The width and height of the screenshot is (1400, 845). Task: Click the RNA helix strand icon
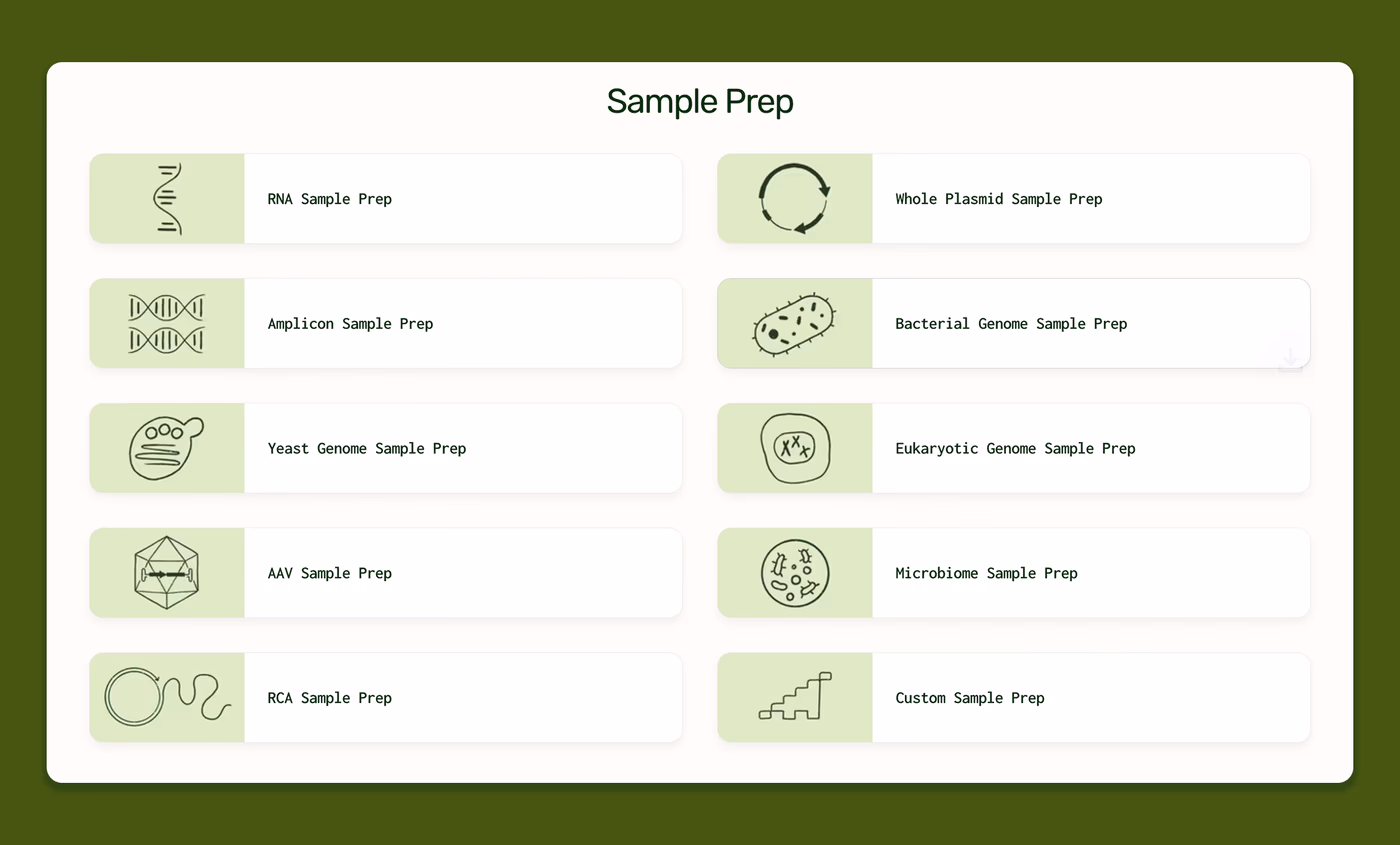tap(168, 199)
